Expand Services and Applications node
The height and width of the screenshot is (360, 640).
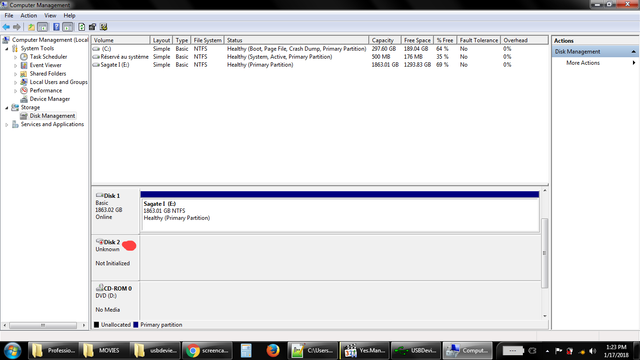[x=7, y=124]
